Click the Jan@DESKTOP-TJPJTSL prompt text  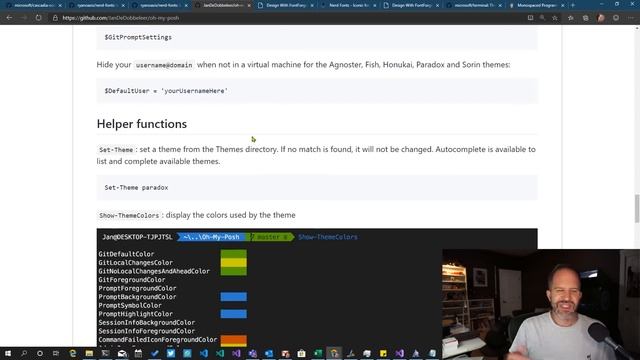138,237
